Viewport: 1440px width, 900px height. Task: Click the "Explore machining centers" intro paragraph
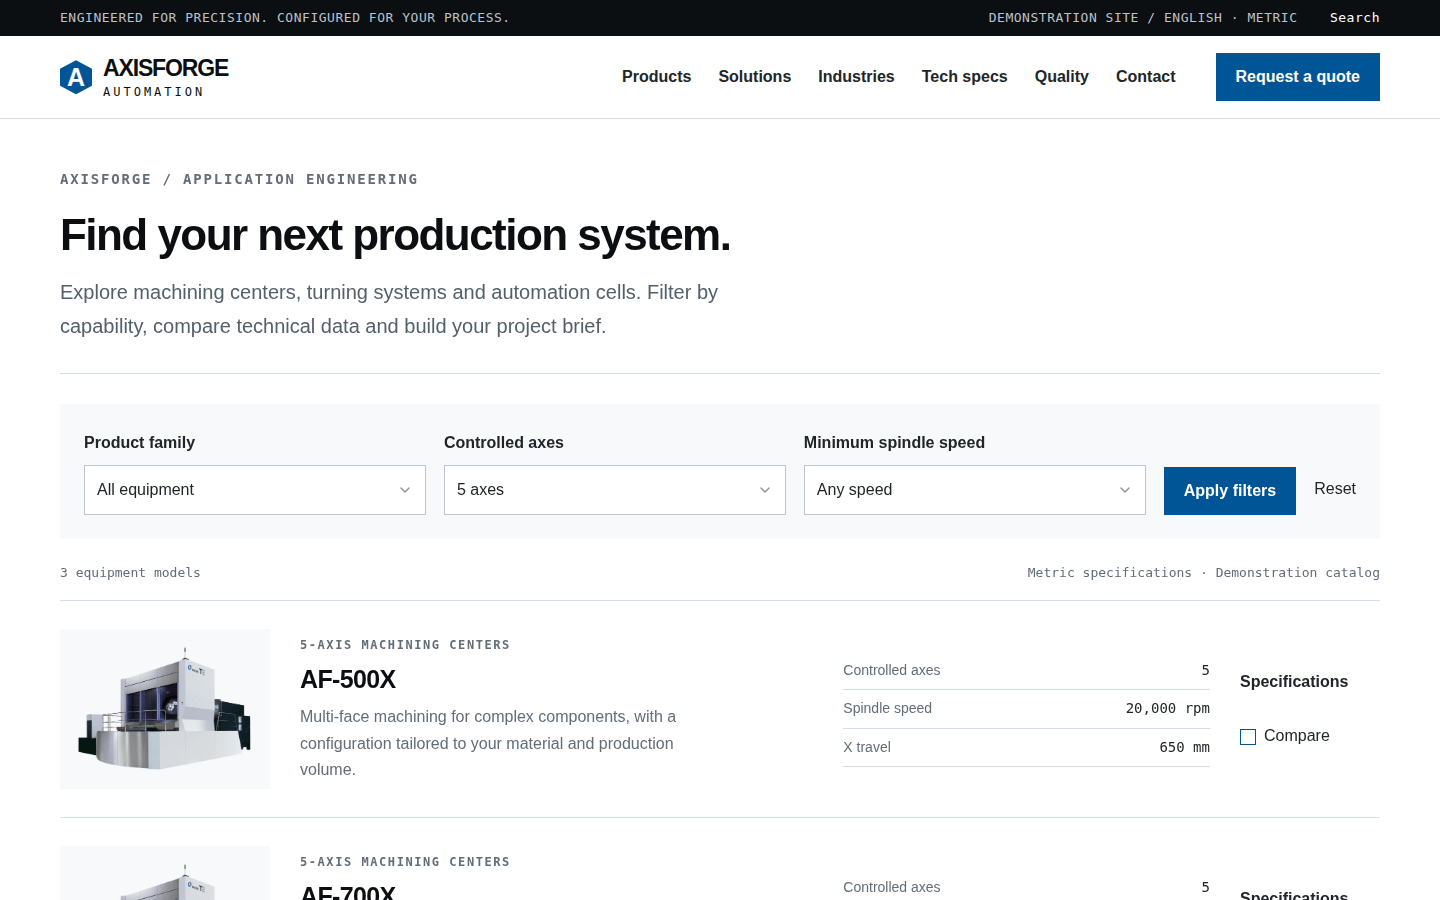point(389,309)
